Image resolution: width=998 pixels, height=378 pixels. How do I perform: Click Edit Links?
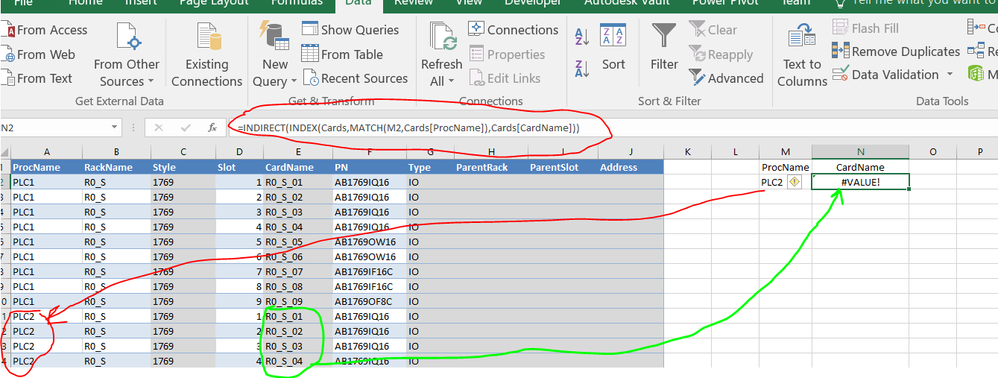(505, 79)
